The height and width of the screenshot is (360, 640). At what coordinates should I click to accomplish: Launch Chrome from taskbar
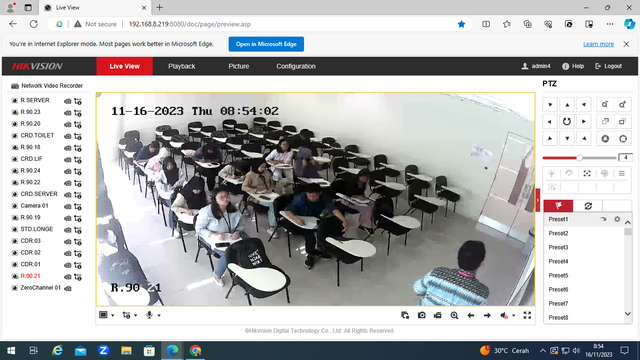coord(196,350)
